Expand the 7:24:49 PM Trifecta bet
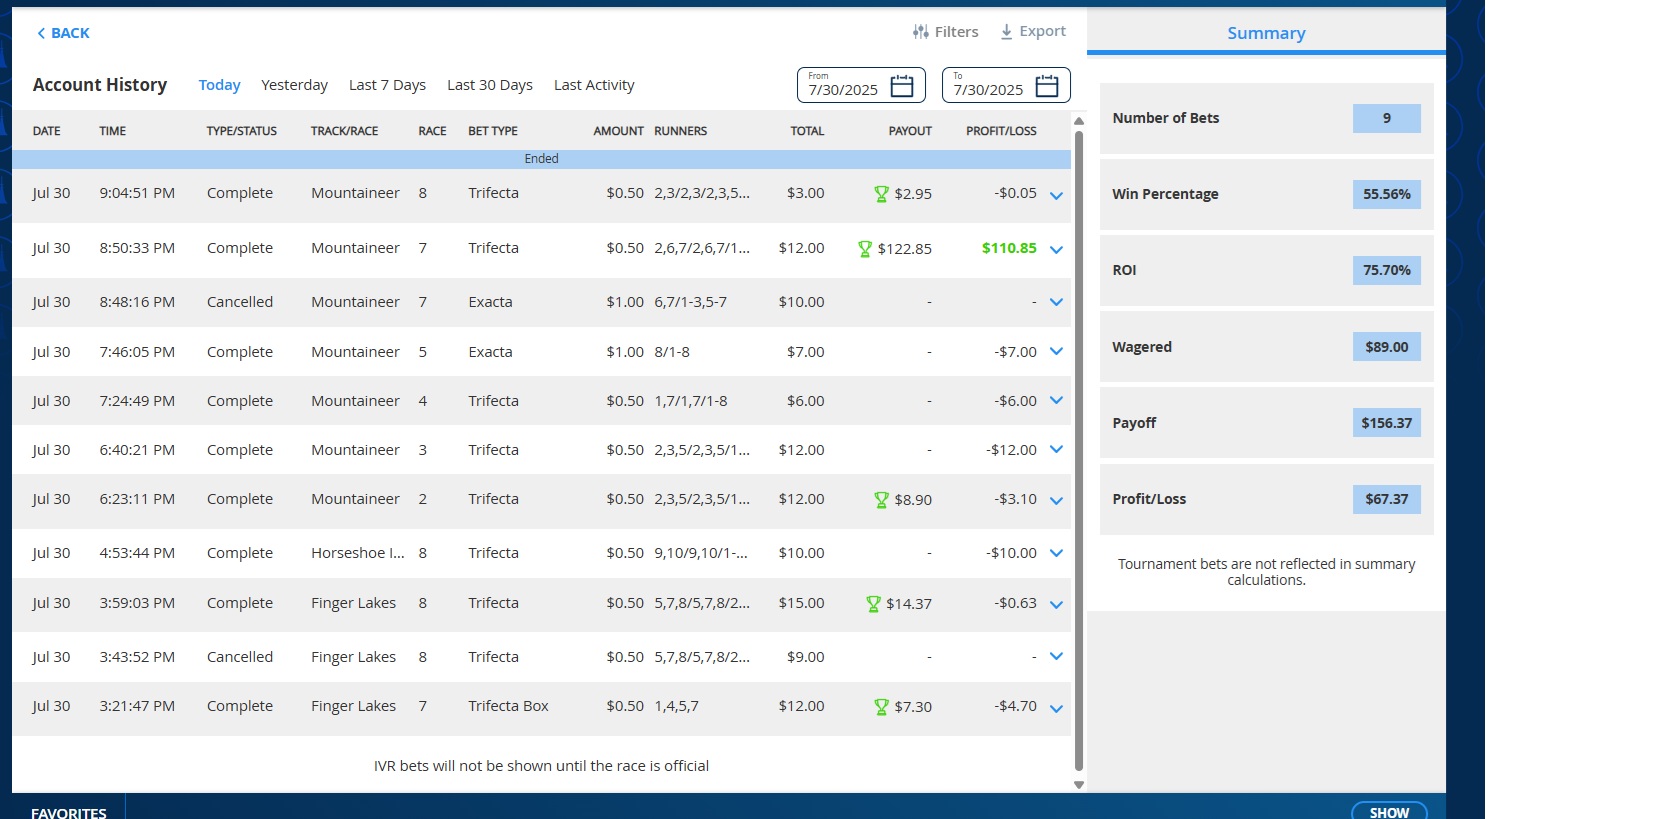1678x819 pixels. pyautogui.click(x=1056, y=400)
